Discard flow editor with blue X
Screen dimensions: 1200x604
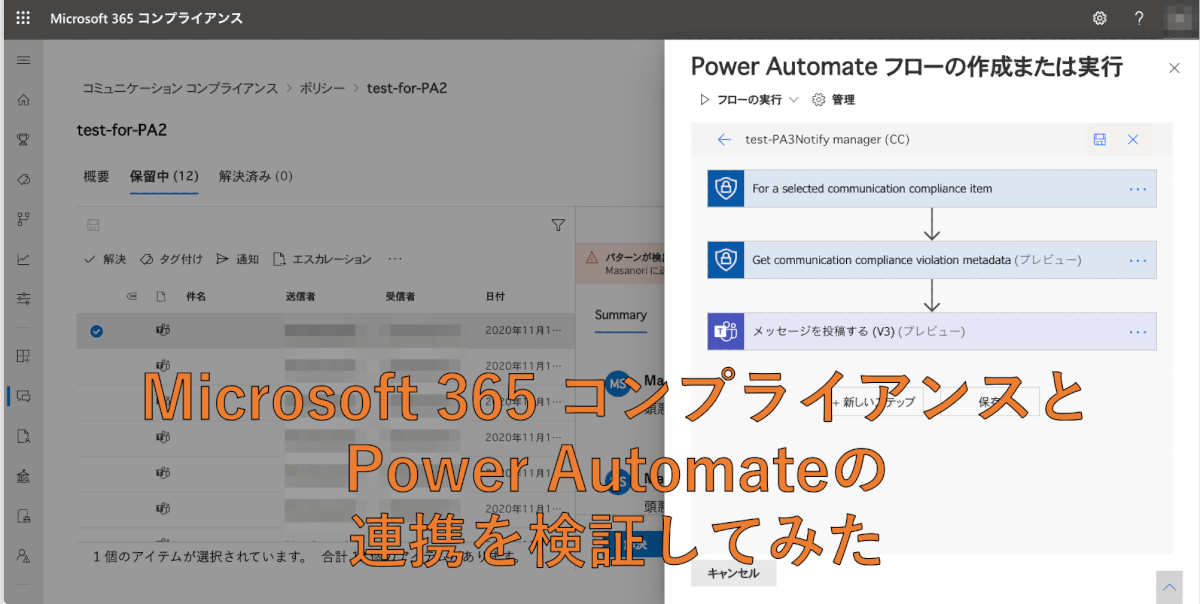click(1133, 140)
